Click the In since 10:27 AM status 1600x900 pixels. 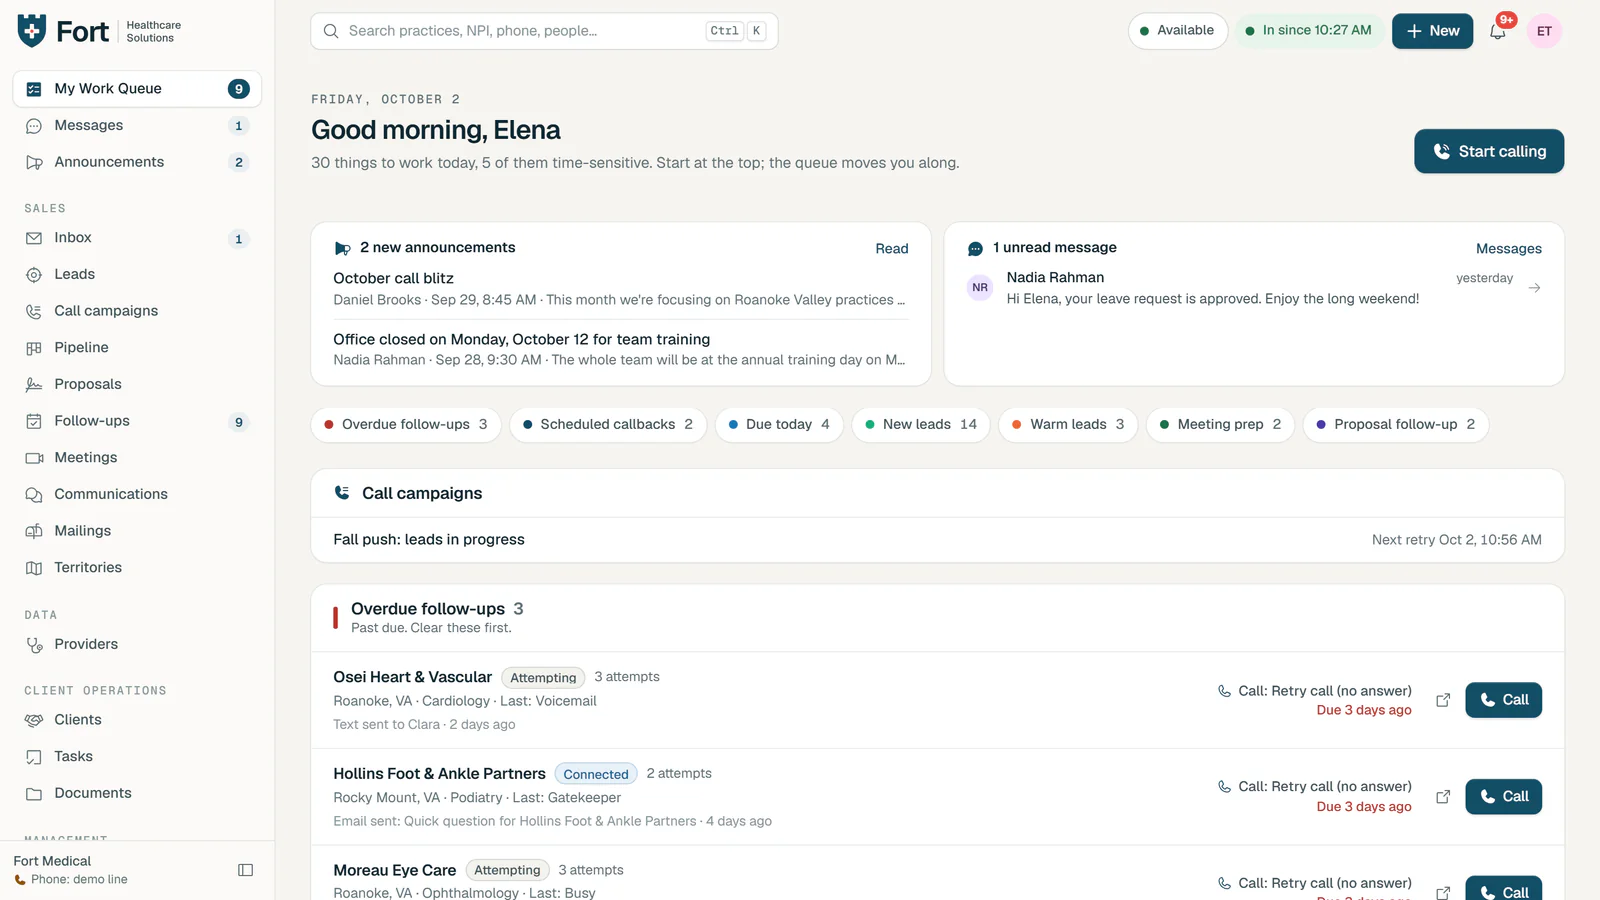(x=1308, y=31)
